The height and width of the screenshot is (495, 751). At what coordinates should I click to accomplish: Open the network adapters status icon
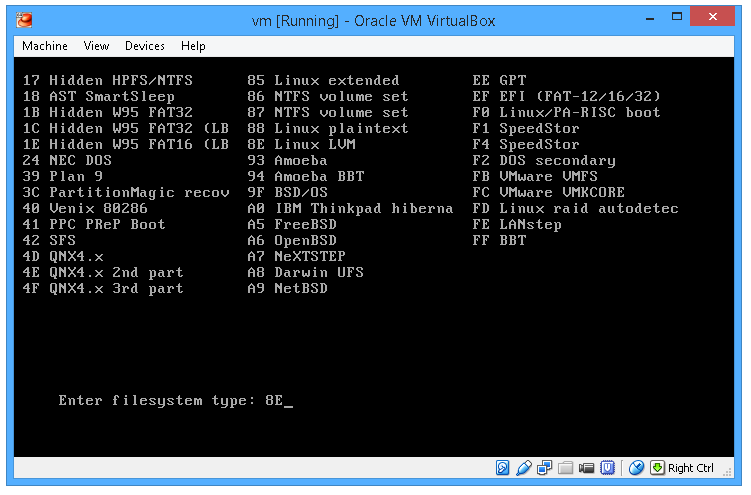(545, 467)
